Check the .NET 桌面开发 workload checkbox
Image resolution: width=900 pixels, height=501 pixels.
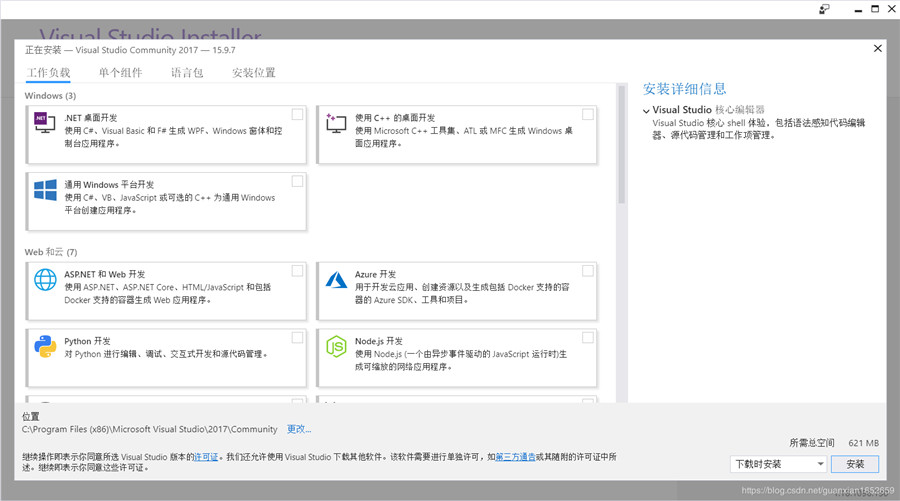(x=297, y=114)
